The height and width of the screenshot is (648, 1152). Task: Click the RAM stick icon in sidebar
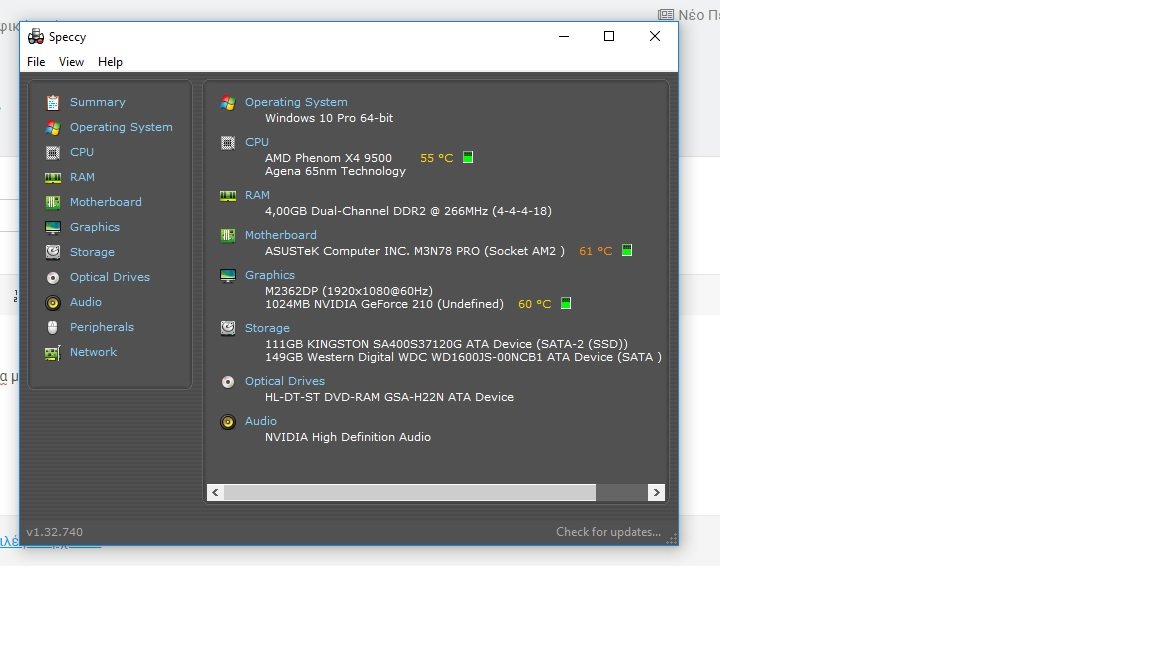(53, 177)
